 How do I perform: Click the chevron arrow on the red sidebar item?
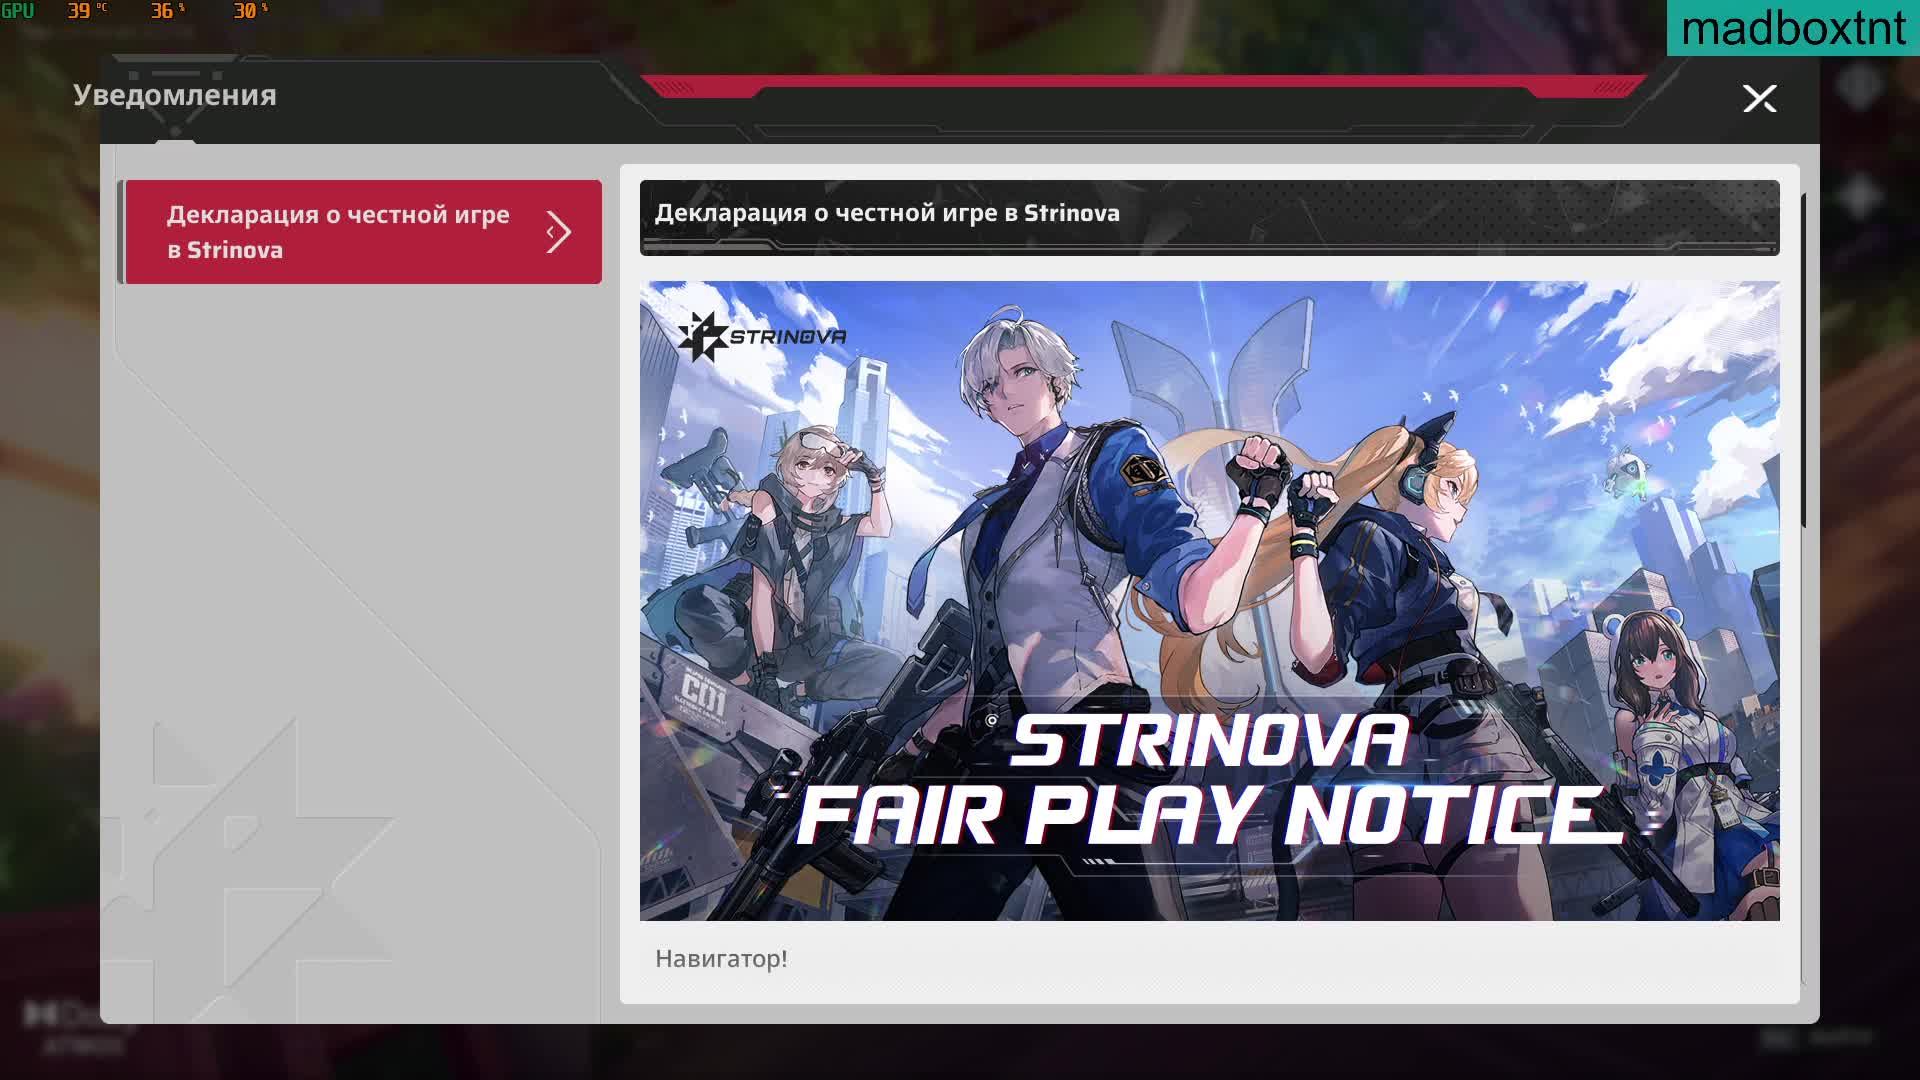558,232
